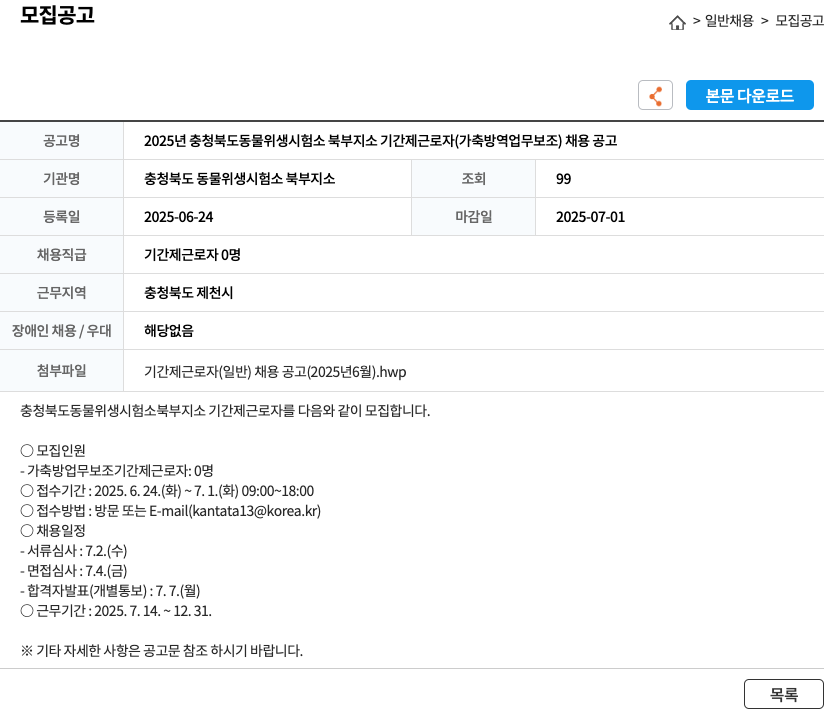Download the attached hwp file

[x=275, y=372]
